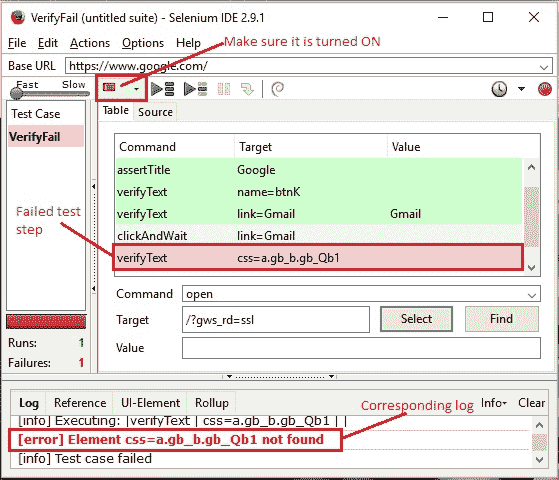Image resolution: width=559 pixels, height=480 pixels.
Task: Expand the Command dropdown arrow
Action: (532, 295)
